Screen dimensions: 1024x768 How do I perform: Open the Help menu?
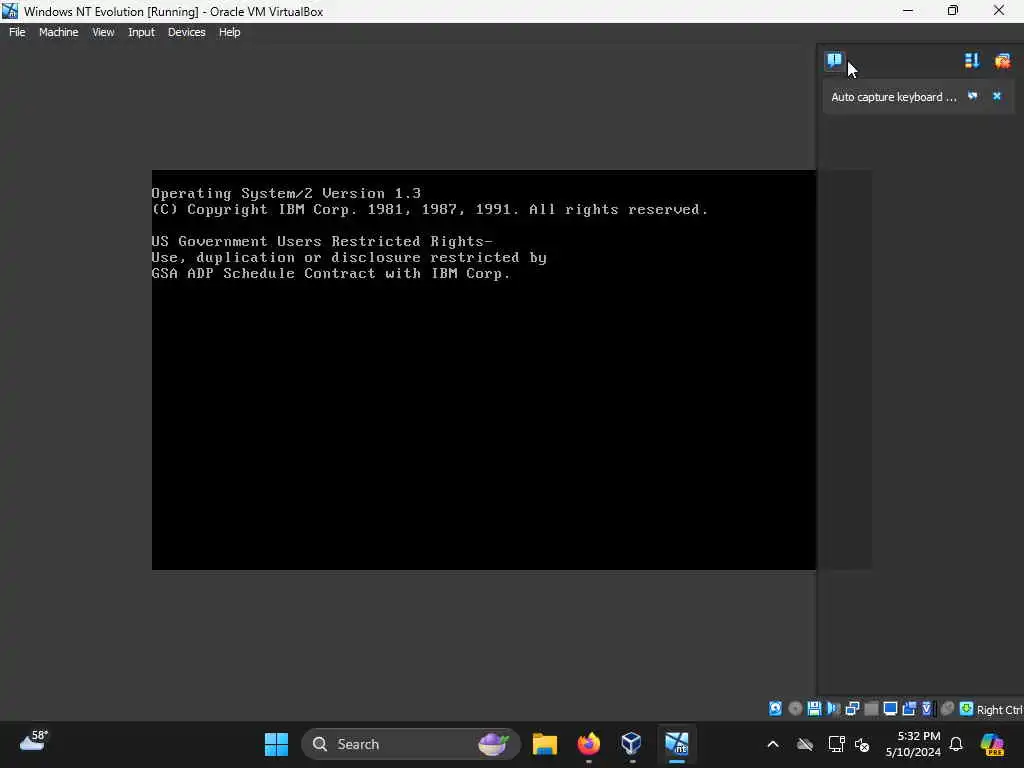229,32
